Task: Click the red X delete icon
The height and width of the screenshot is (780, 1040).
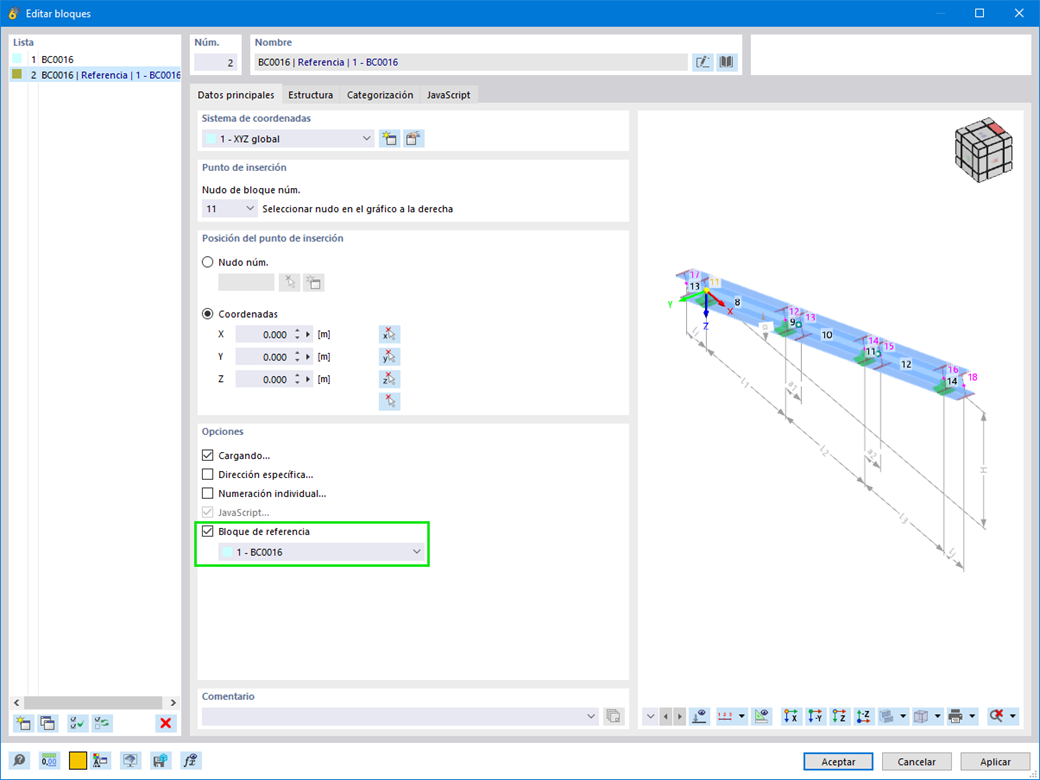Action: [x=166, y=723]
